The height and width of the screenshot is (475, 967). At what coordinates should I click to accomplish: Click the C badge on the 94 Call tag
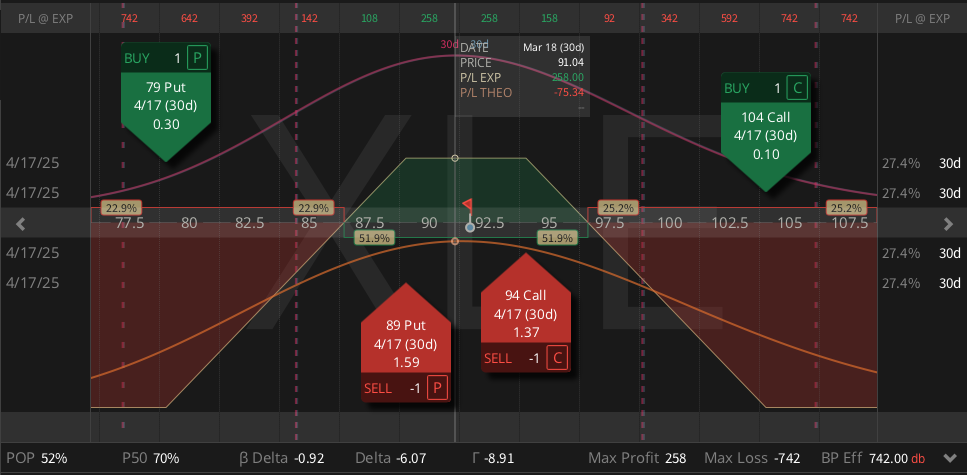pyautogui.click(x=557, y=358)
